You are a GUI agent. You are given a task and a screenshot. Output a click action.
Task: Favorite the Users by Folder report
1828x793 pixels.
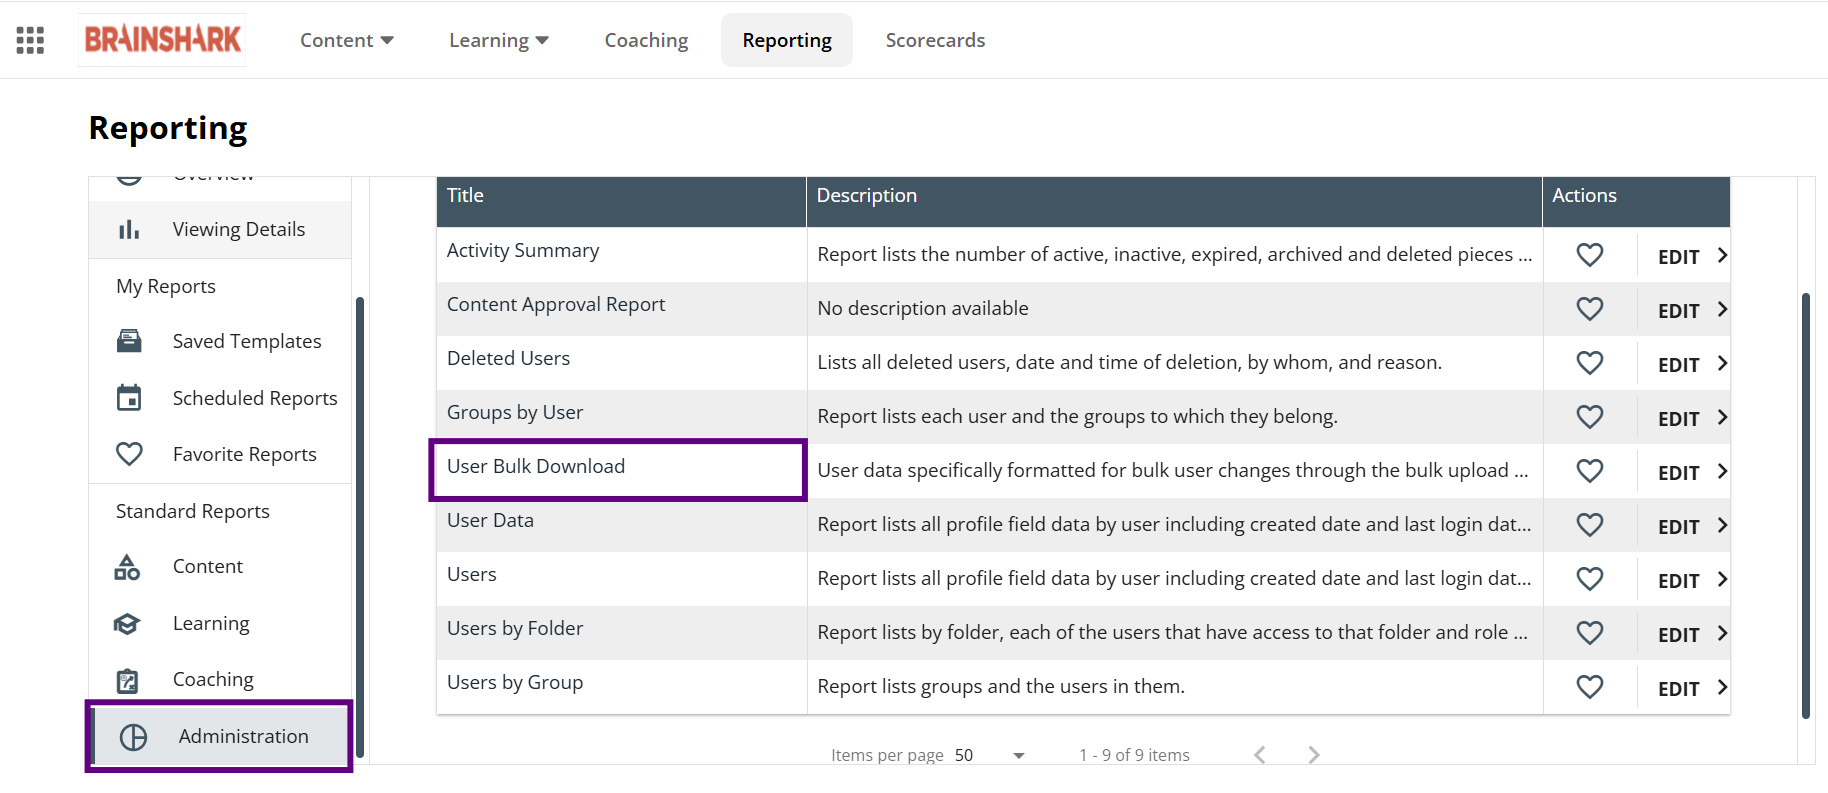[x=1590, y=633]
